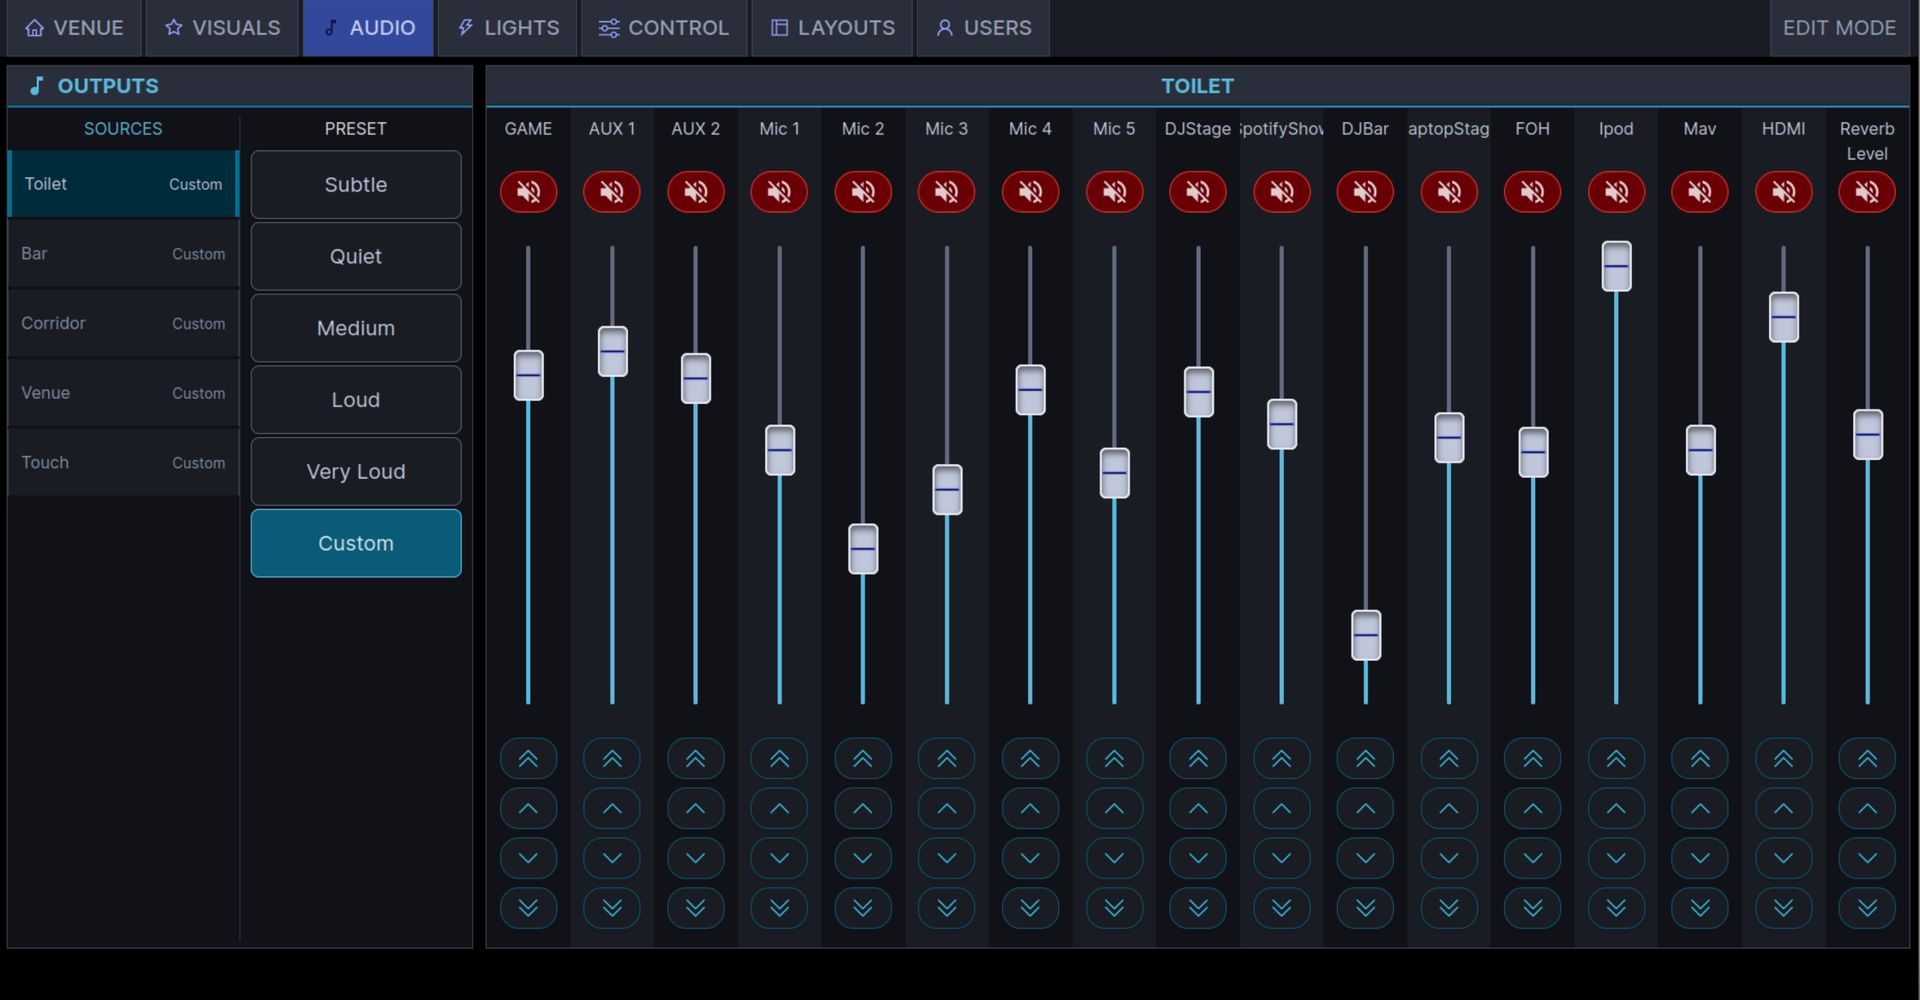1920x1000 pixels.
Task: Step Mic 4 volume down once
Action: pos(1030,858)
